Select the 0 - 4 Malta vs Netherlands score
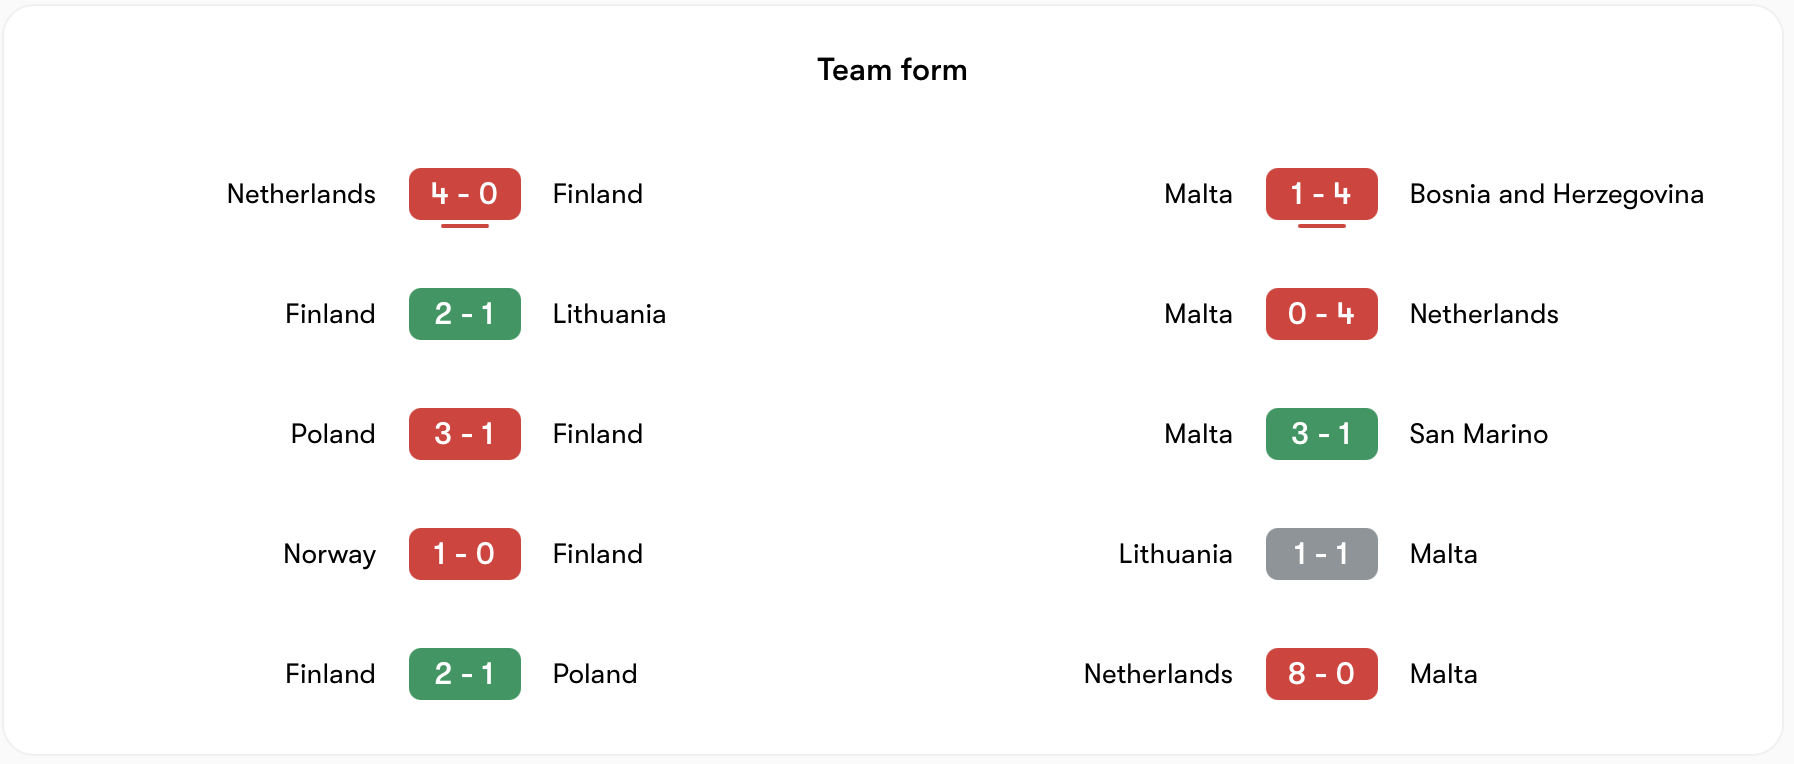Viewport: 1794px width, 764px height. (1321, 314)
